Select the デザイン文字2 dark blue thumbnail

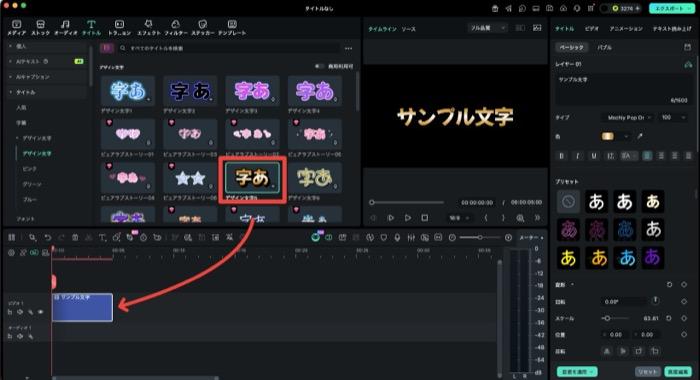[190, 91]
